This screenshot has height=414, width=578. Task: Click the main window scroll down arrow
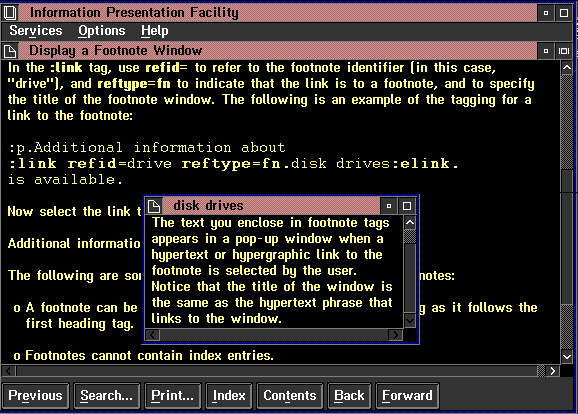pyautogui.click(x=567, y=356)
